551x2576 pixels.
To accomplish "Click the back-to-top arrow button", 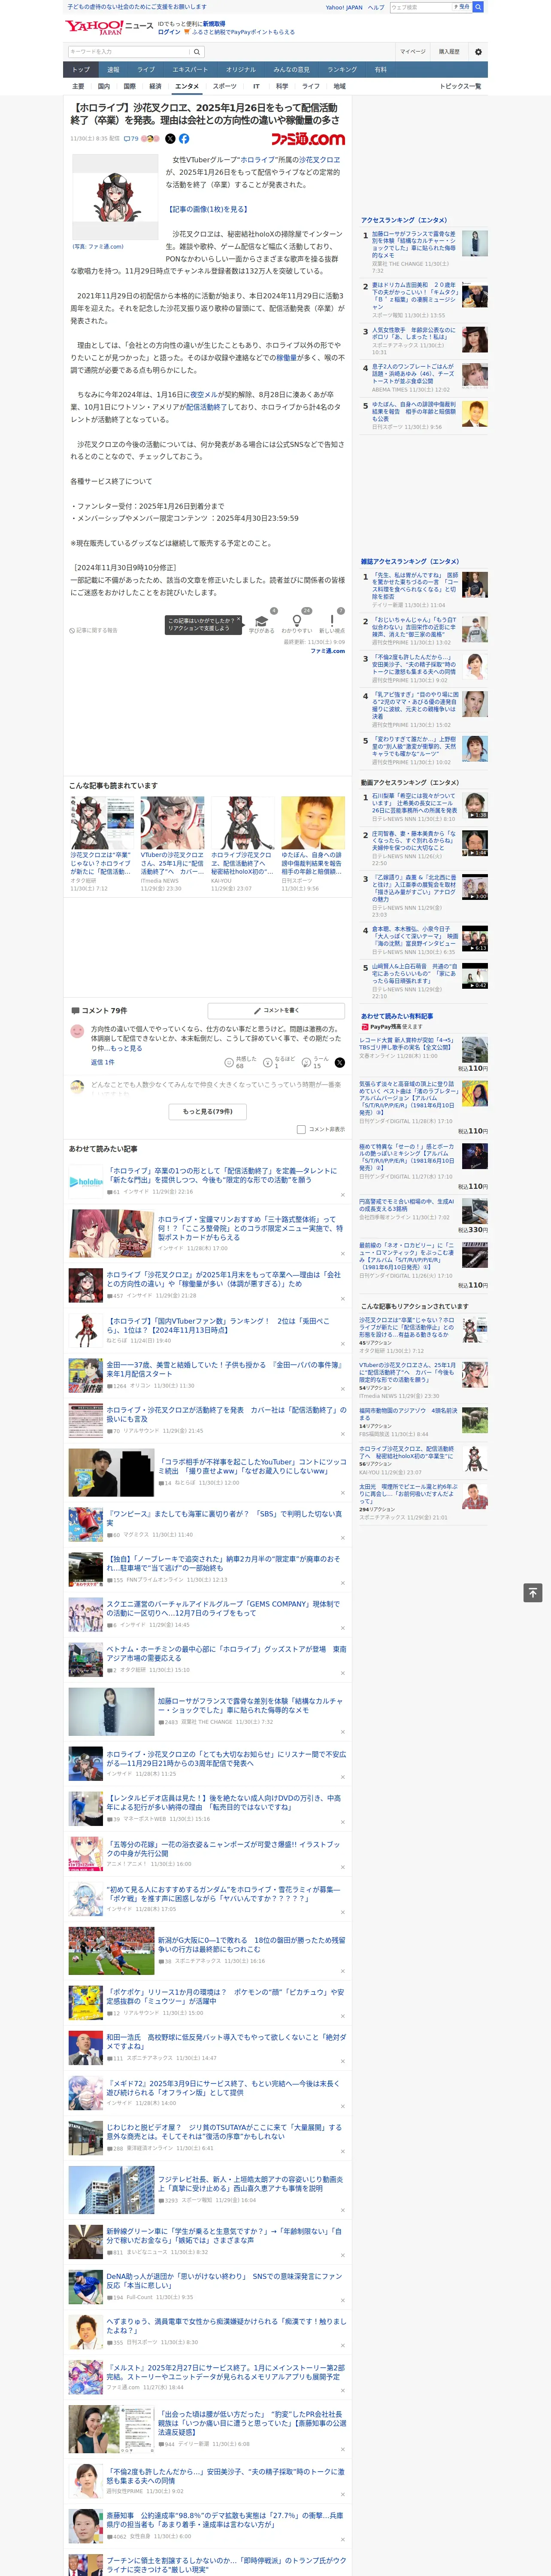I will [x=533, y=1592].
